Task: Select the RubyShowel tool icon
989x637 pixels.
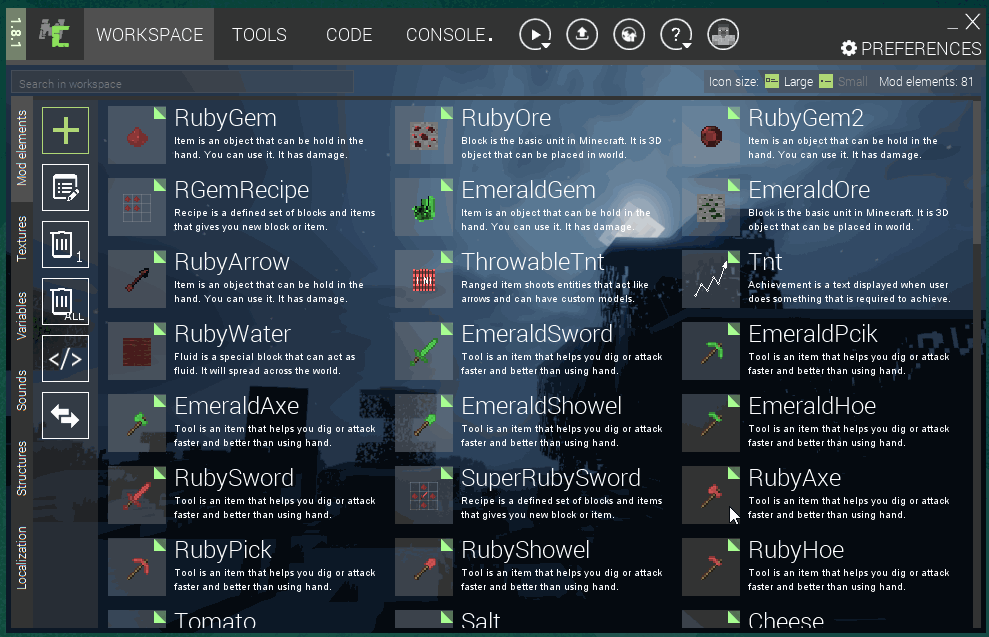Action: pyautogui.click(x=424, y=566)
